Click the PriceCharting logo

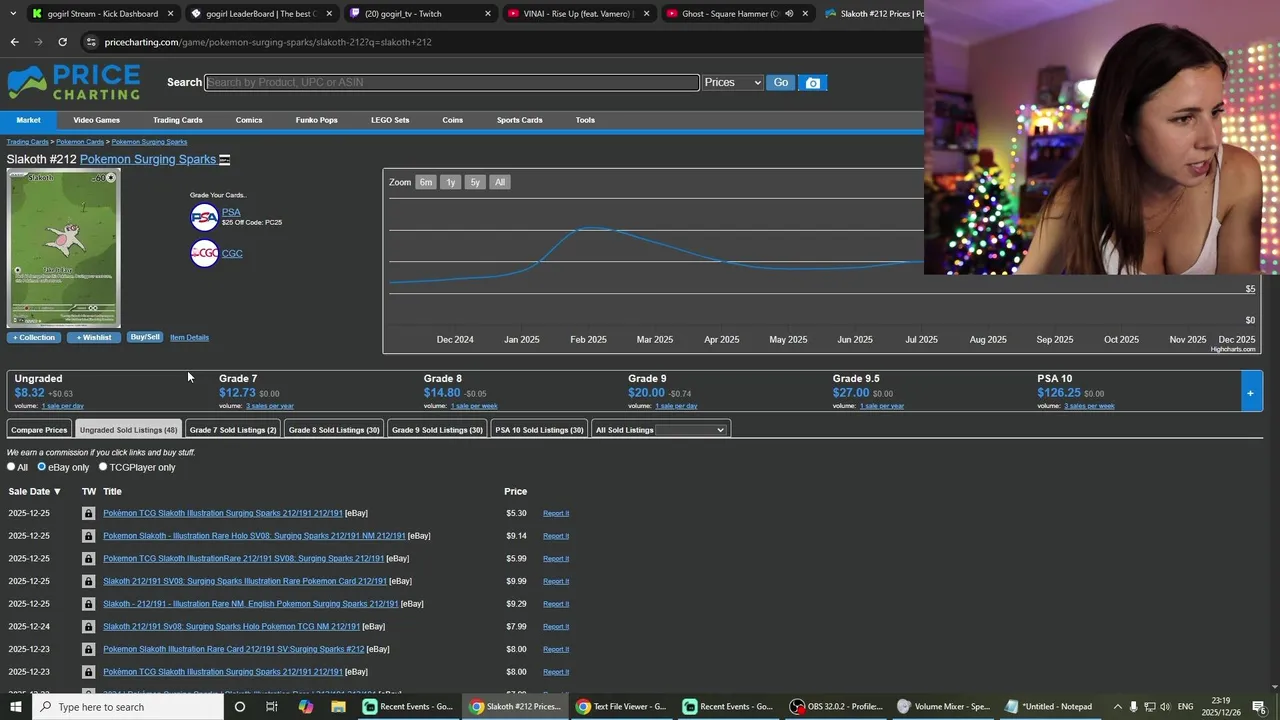pos(74,82)
